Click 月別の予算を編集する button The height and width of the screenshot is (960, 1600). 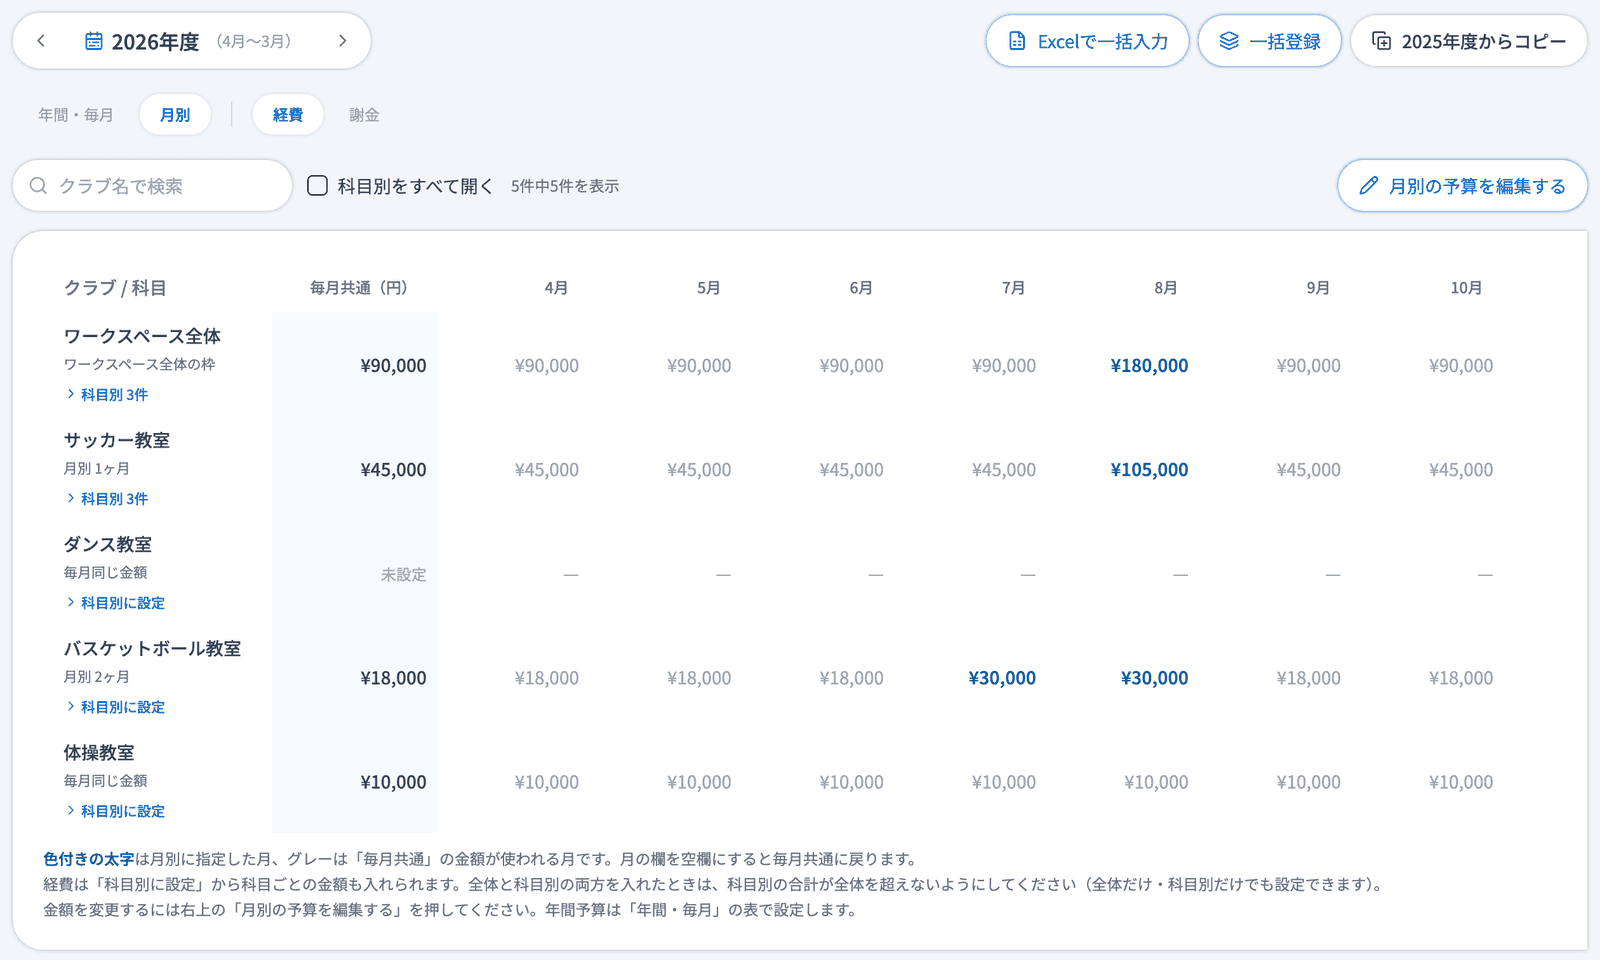[1462, 186]
